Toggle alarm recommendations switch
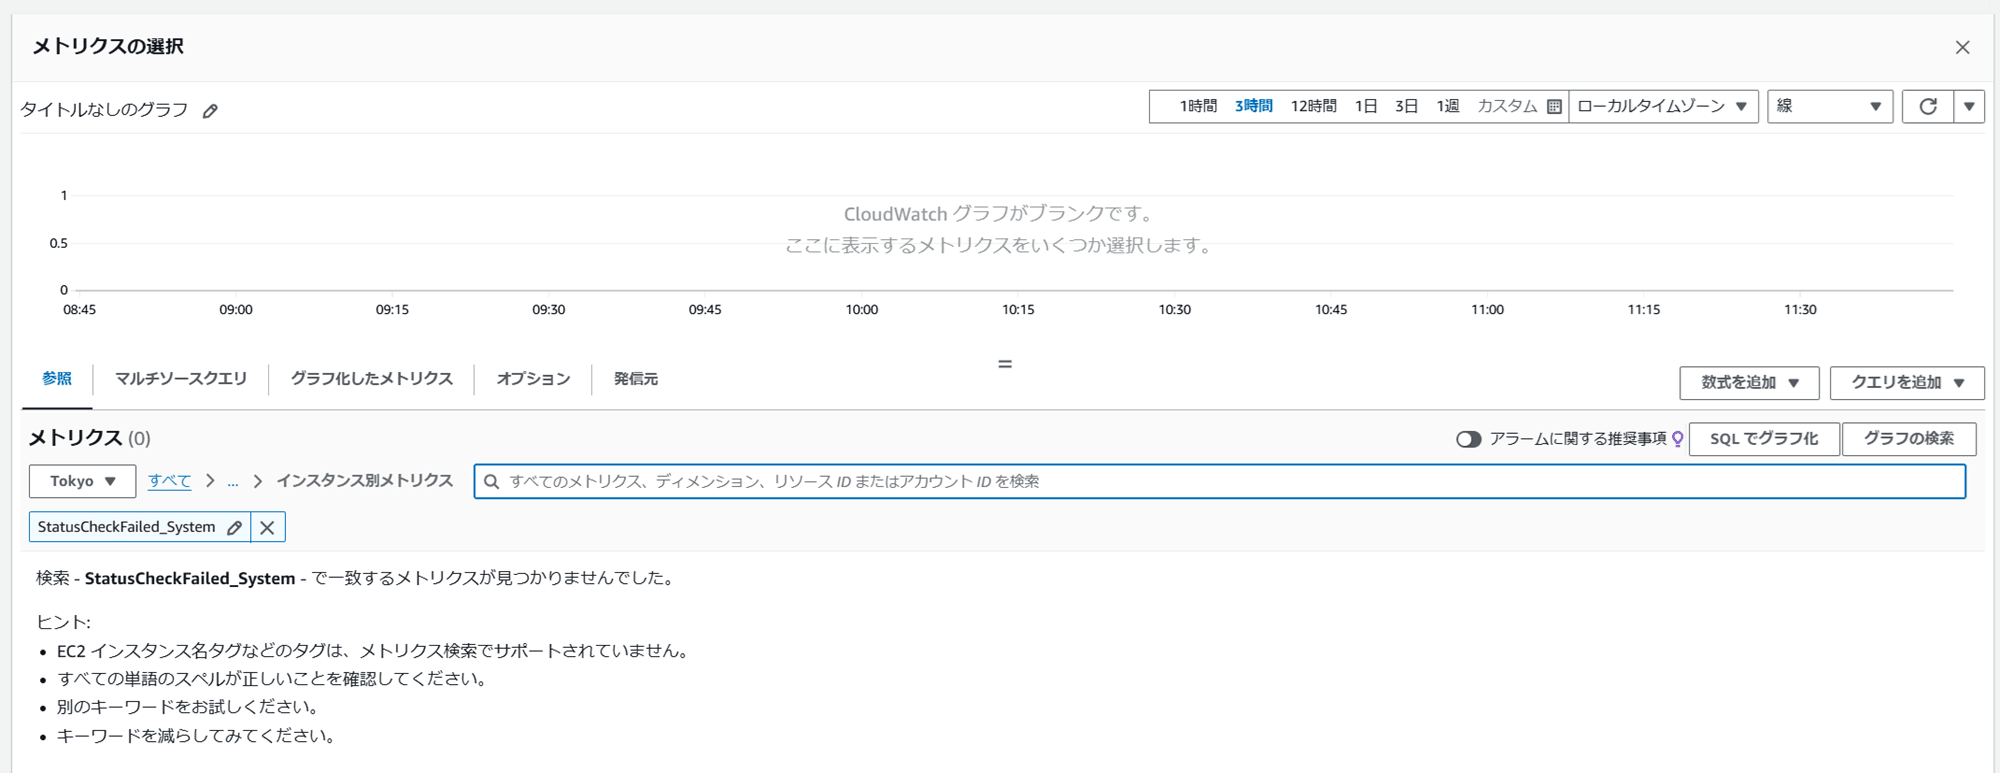Image resolution: width=2000 pixels, height=773 pixels. (x=1468, y=439)
